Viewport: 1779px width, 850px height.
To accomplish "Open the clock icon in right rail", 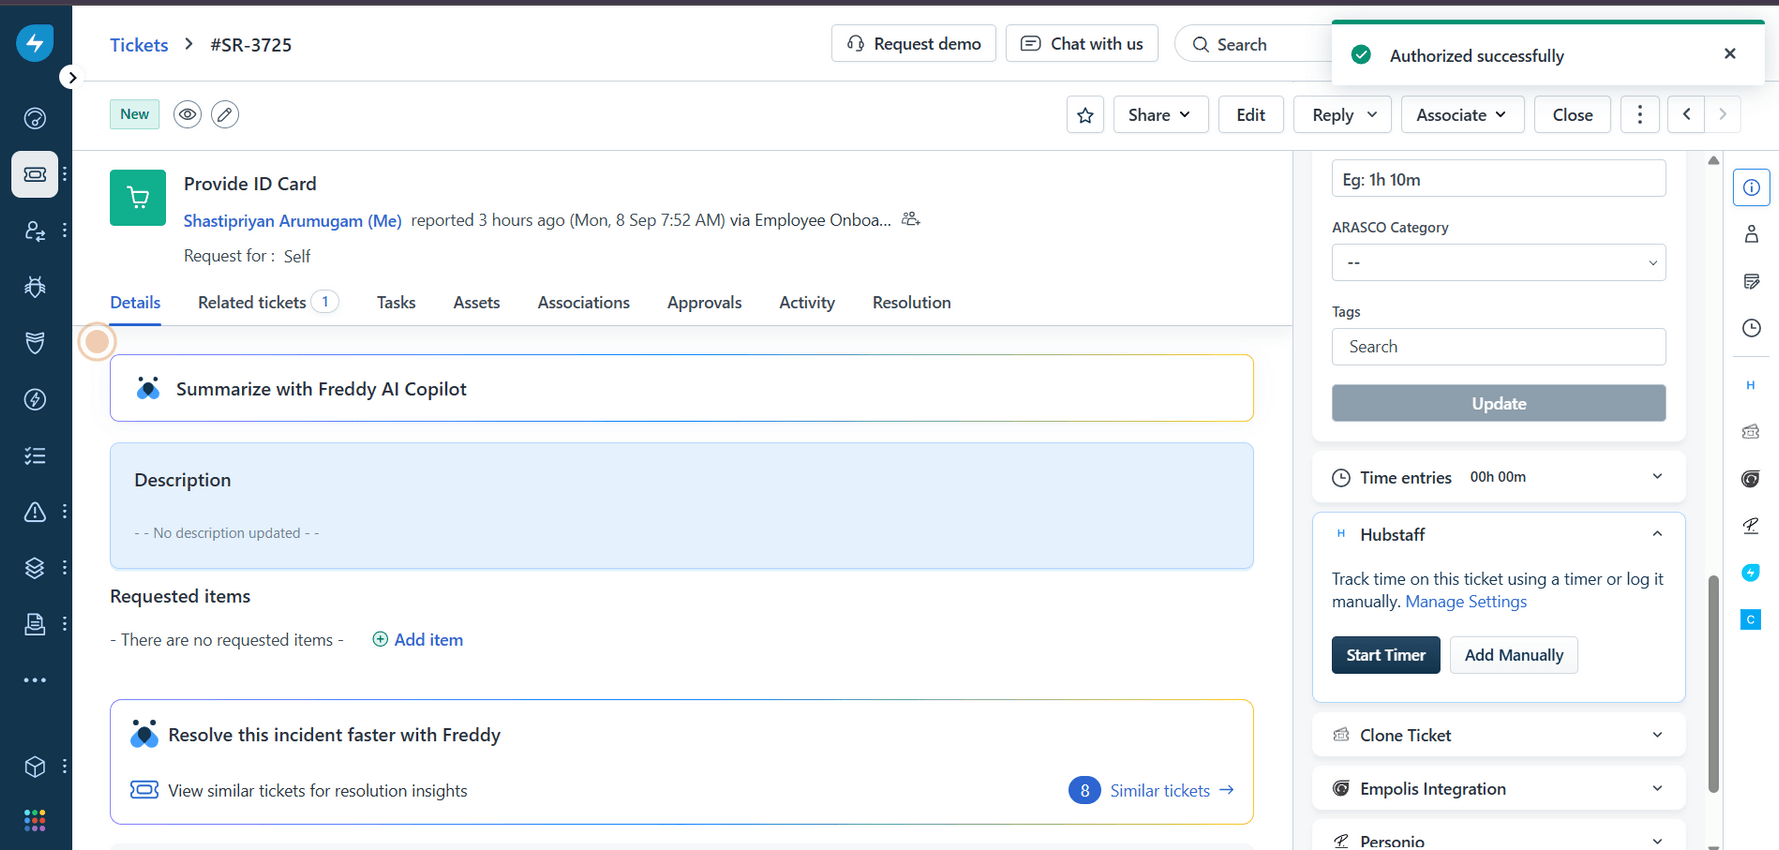I will [x=1751, y=328].
